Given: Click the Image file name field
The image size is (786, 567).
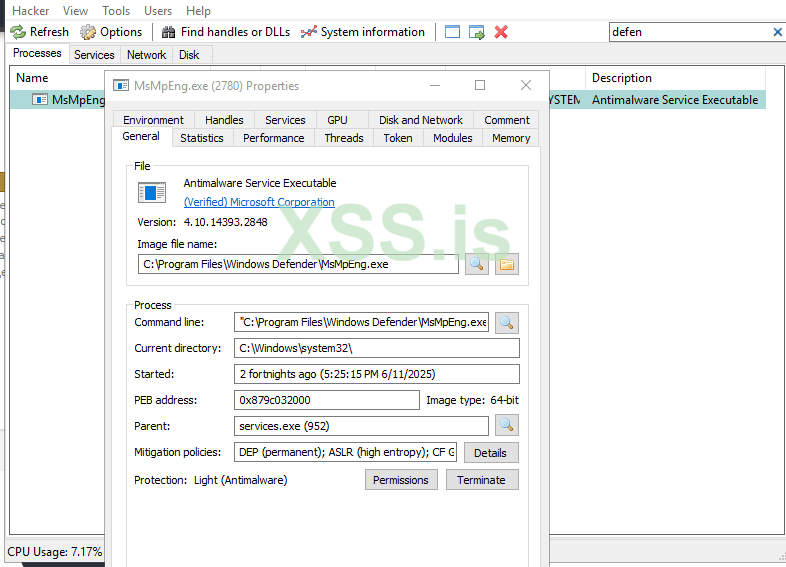Looking at the screenshot, I should (x=298, y=264).
